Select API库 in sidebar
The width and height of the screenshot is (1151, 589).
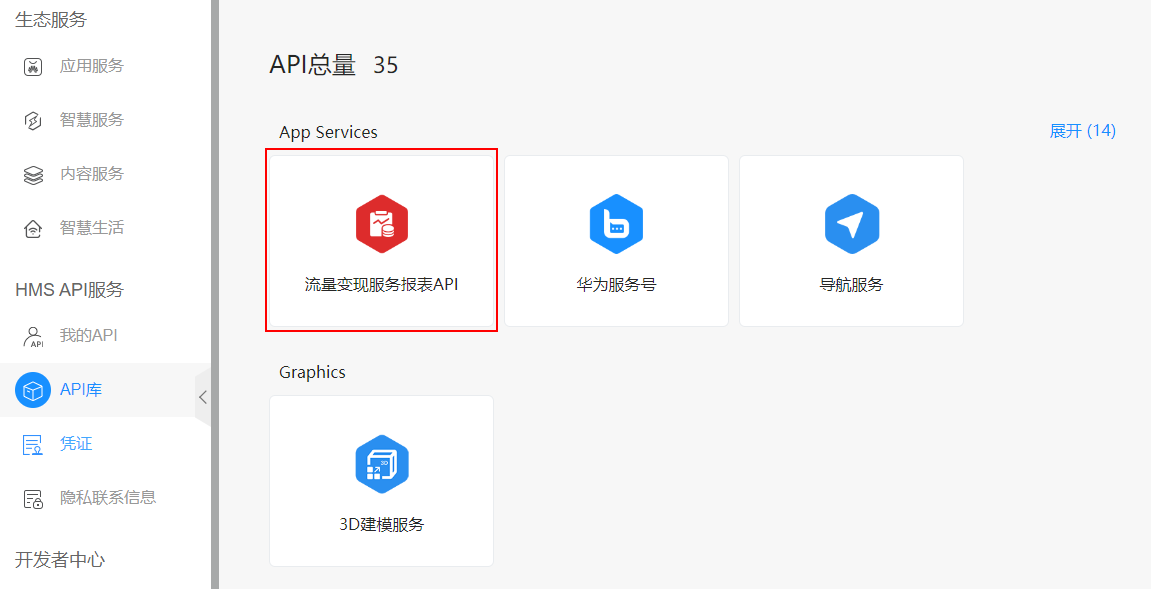tap(81, 389)
